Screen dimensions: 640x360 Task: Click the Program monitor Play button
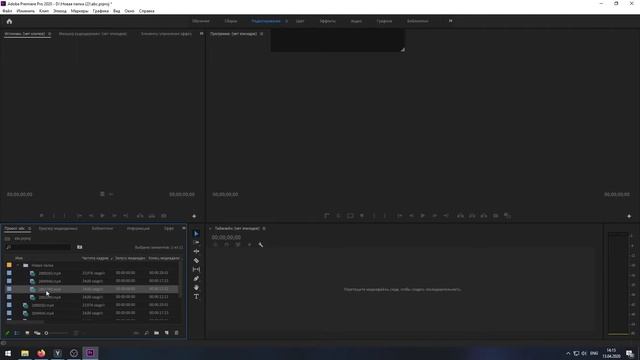click(x=423, y=216)
